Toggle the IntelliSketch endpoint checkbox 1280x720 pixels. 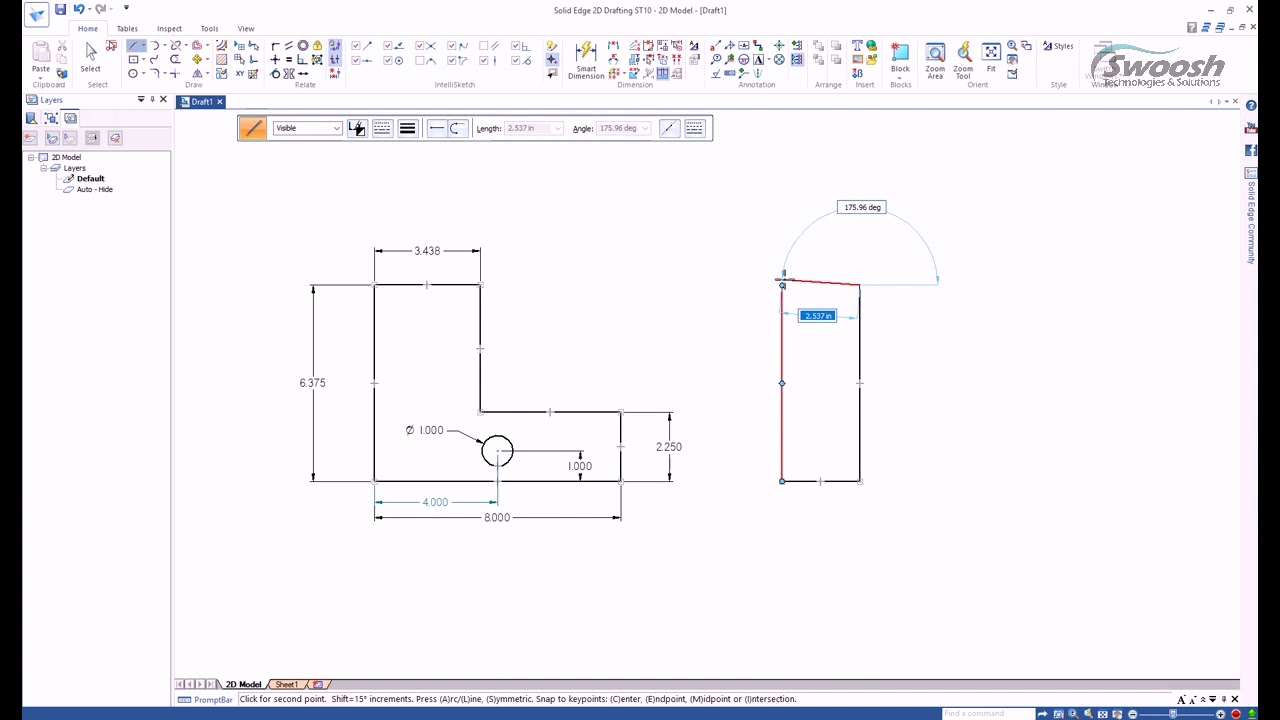point(355,46)
